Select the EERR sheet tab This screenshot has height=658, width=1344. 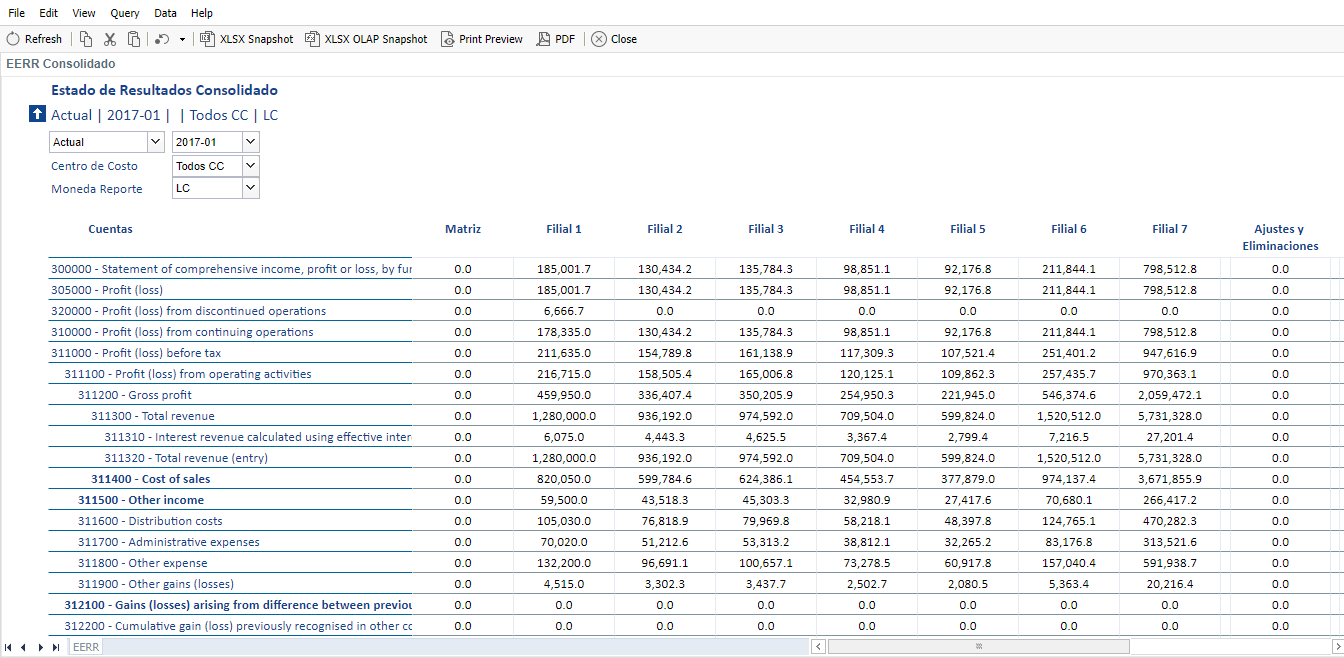pos(86,647)
